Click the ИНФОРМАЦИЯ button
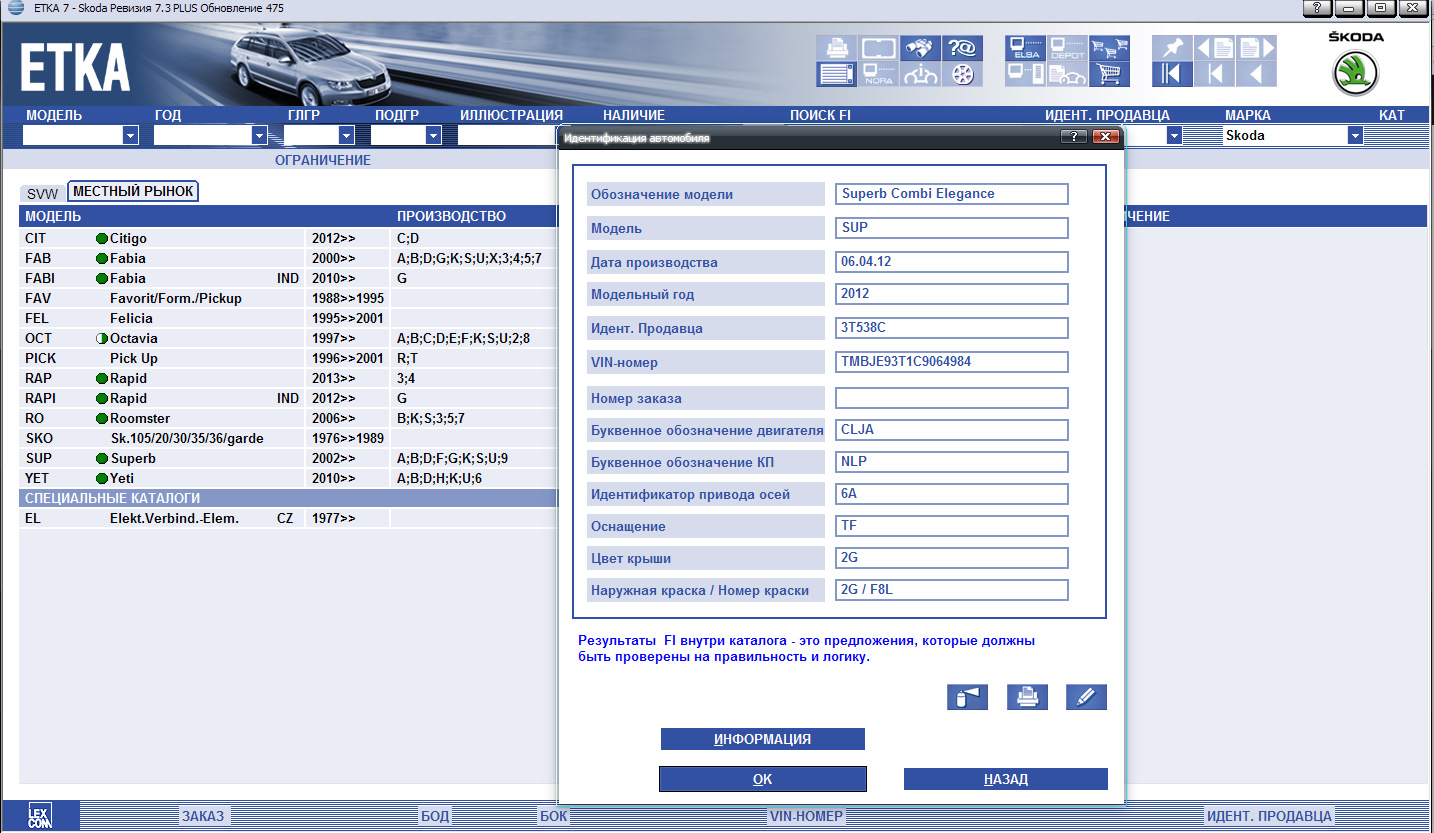The image size is (1434, 833). tap(762, 739)
